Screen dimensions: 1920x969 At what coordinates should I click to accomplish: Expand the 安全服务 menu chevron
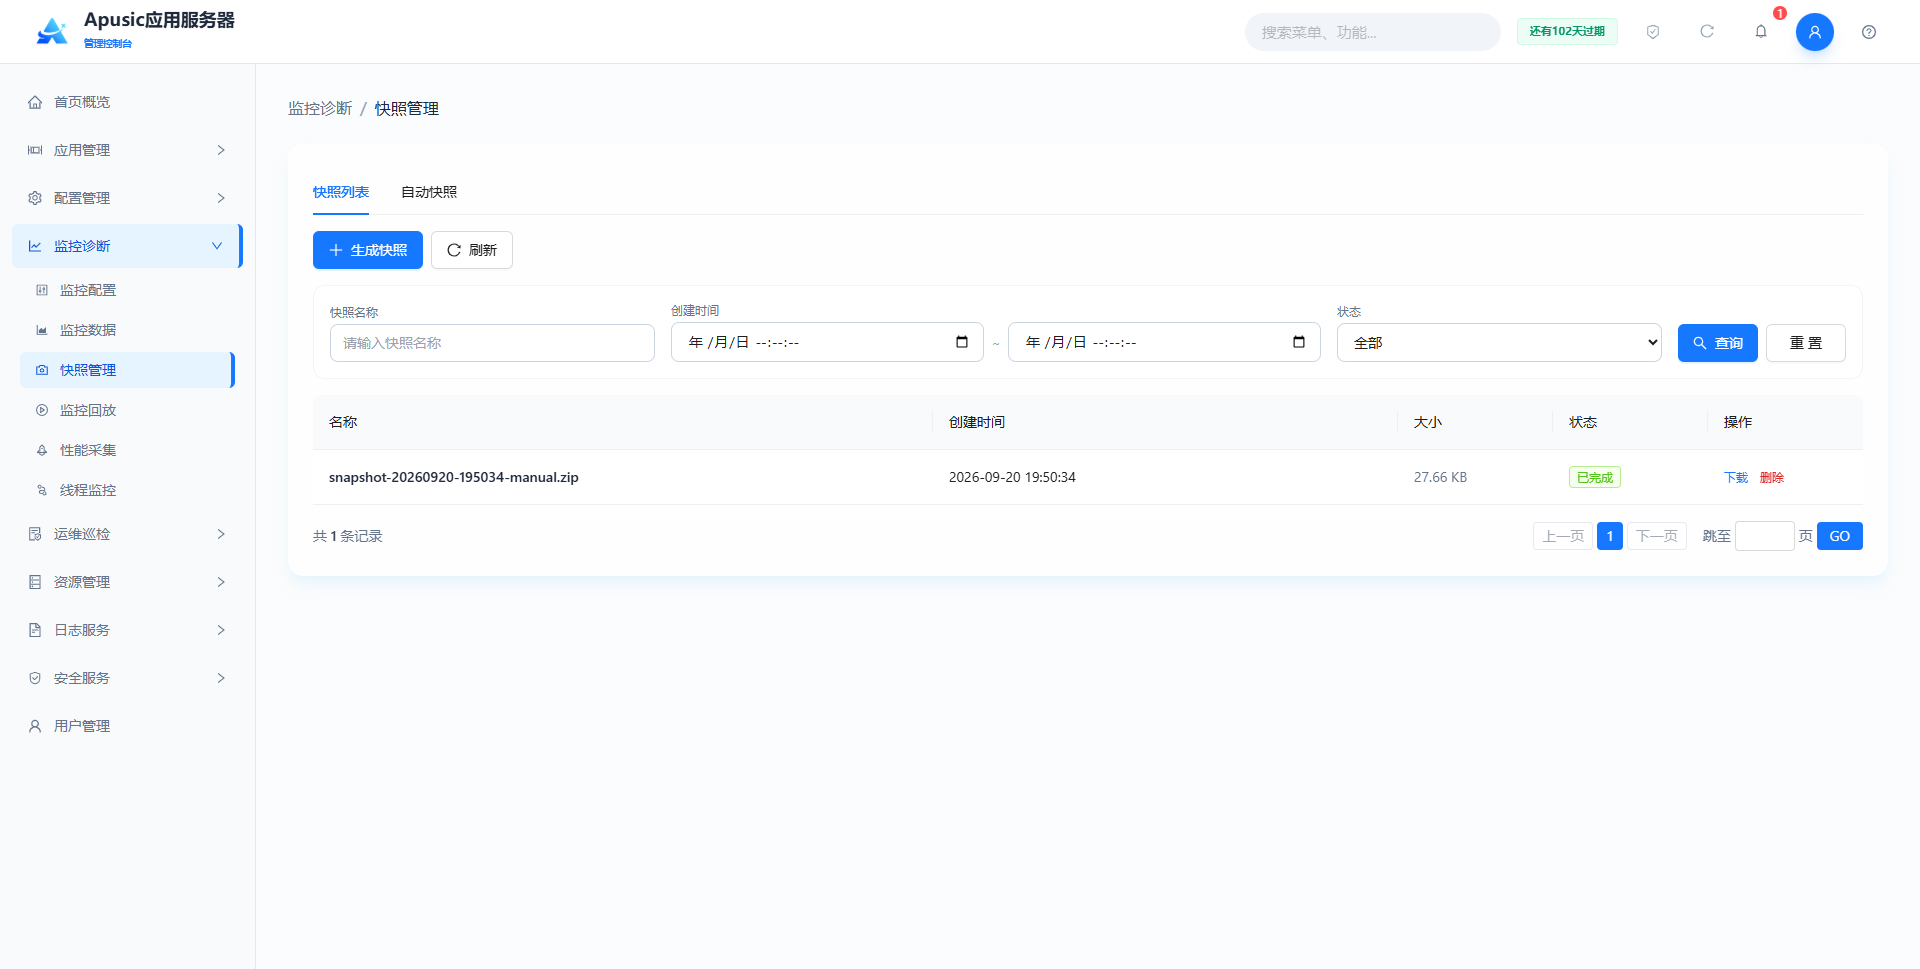point(221,678)
